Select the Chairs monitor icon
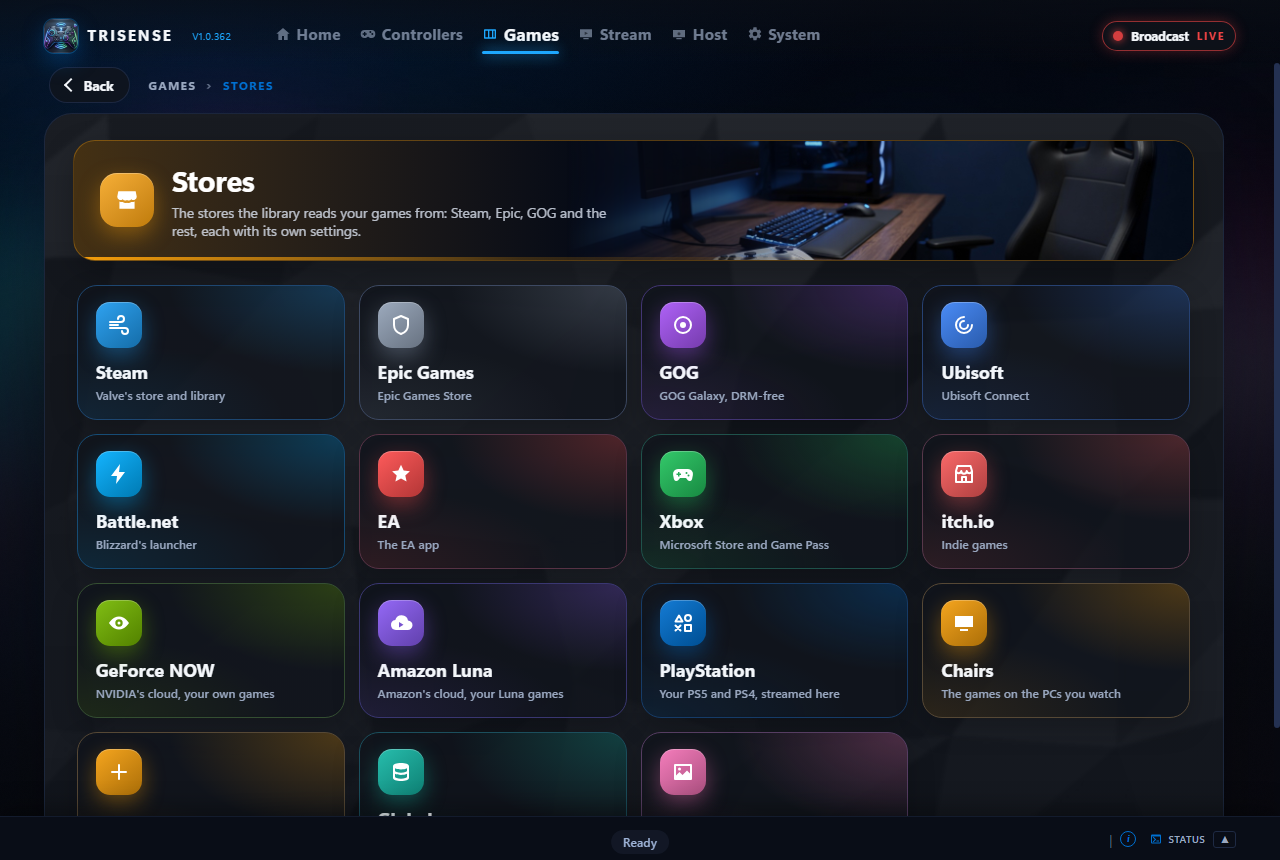The height and width of the screenshot is (860, 1280). coord(964,623)
